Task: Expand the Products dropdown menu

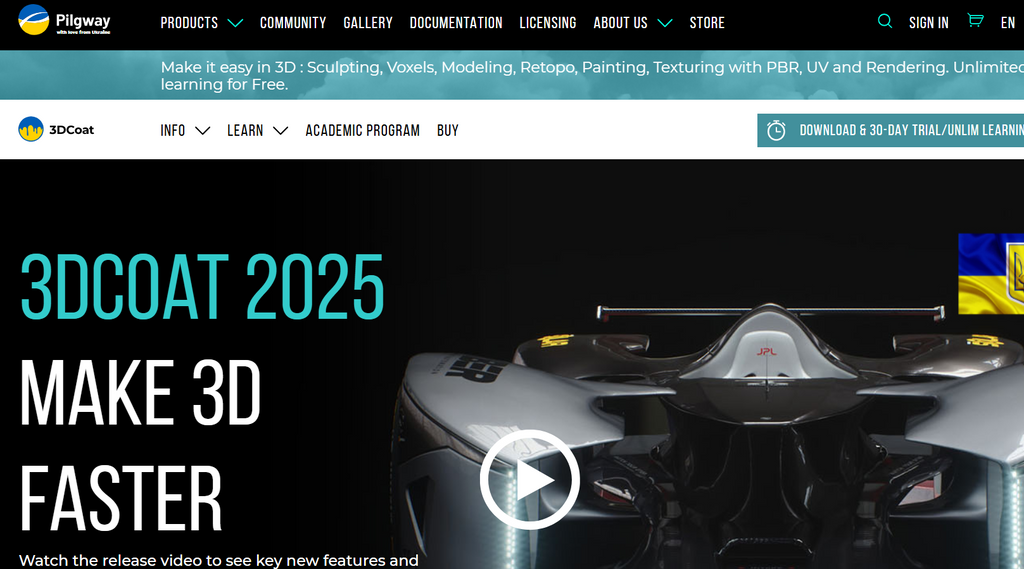Action: [201, 22]
